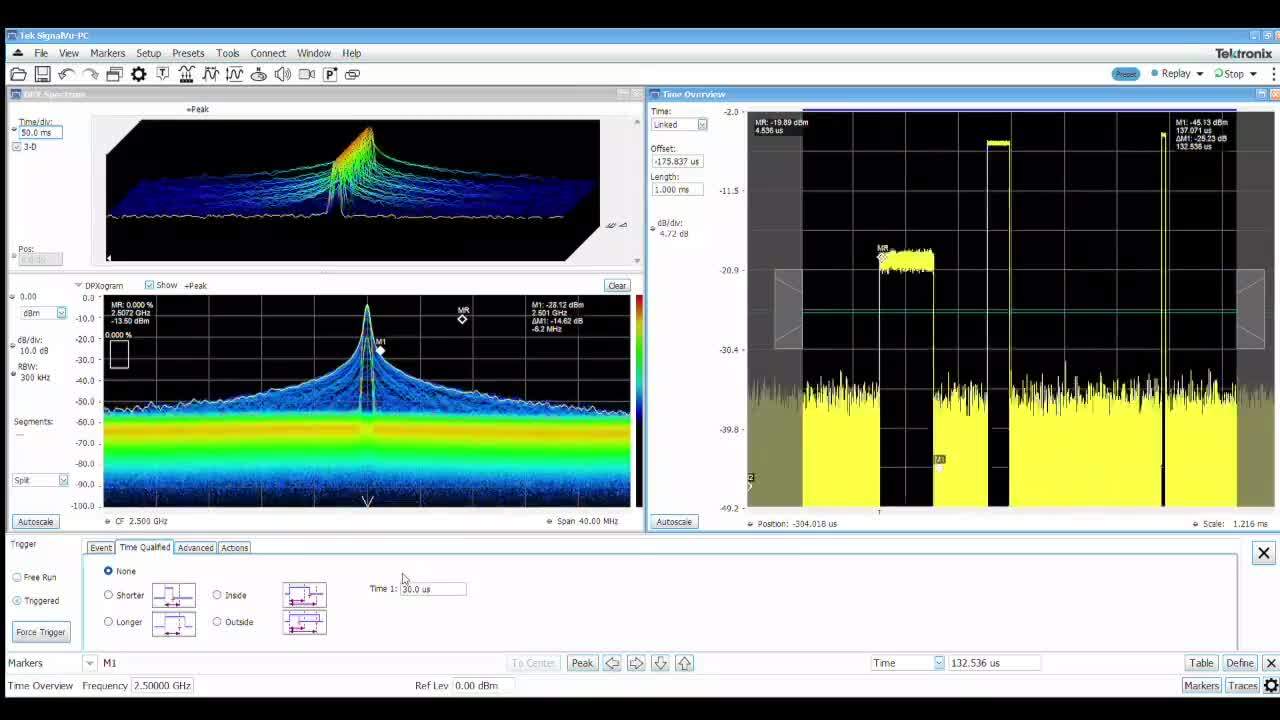Screen dimensions: 1280x720
Task: Click the audio demodulation speaker icon
Action: pyautogui.click(x=281, y=73)
